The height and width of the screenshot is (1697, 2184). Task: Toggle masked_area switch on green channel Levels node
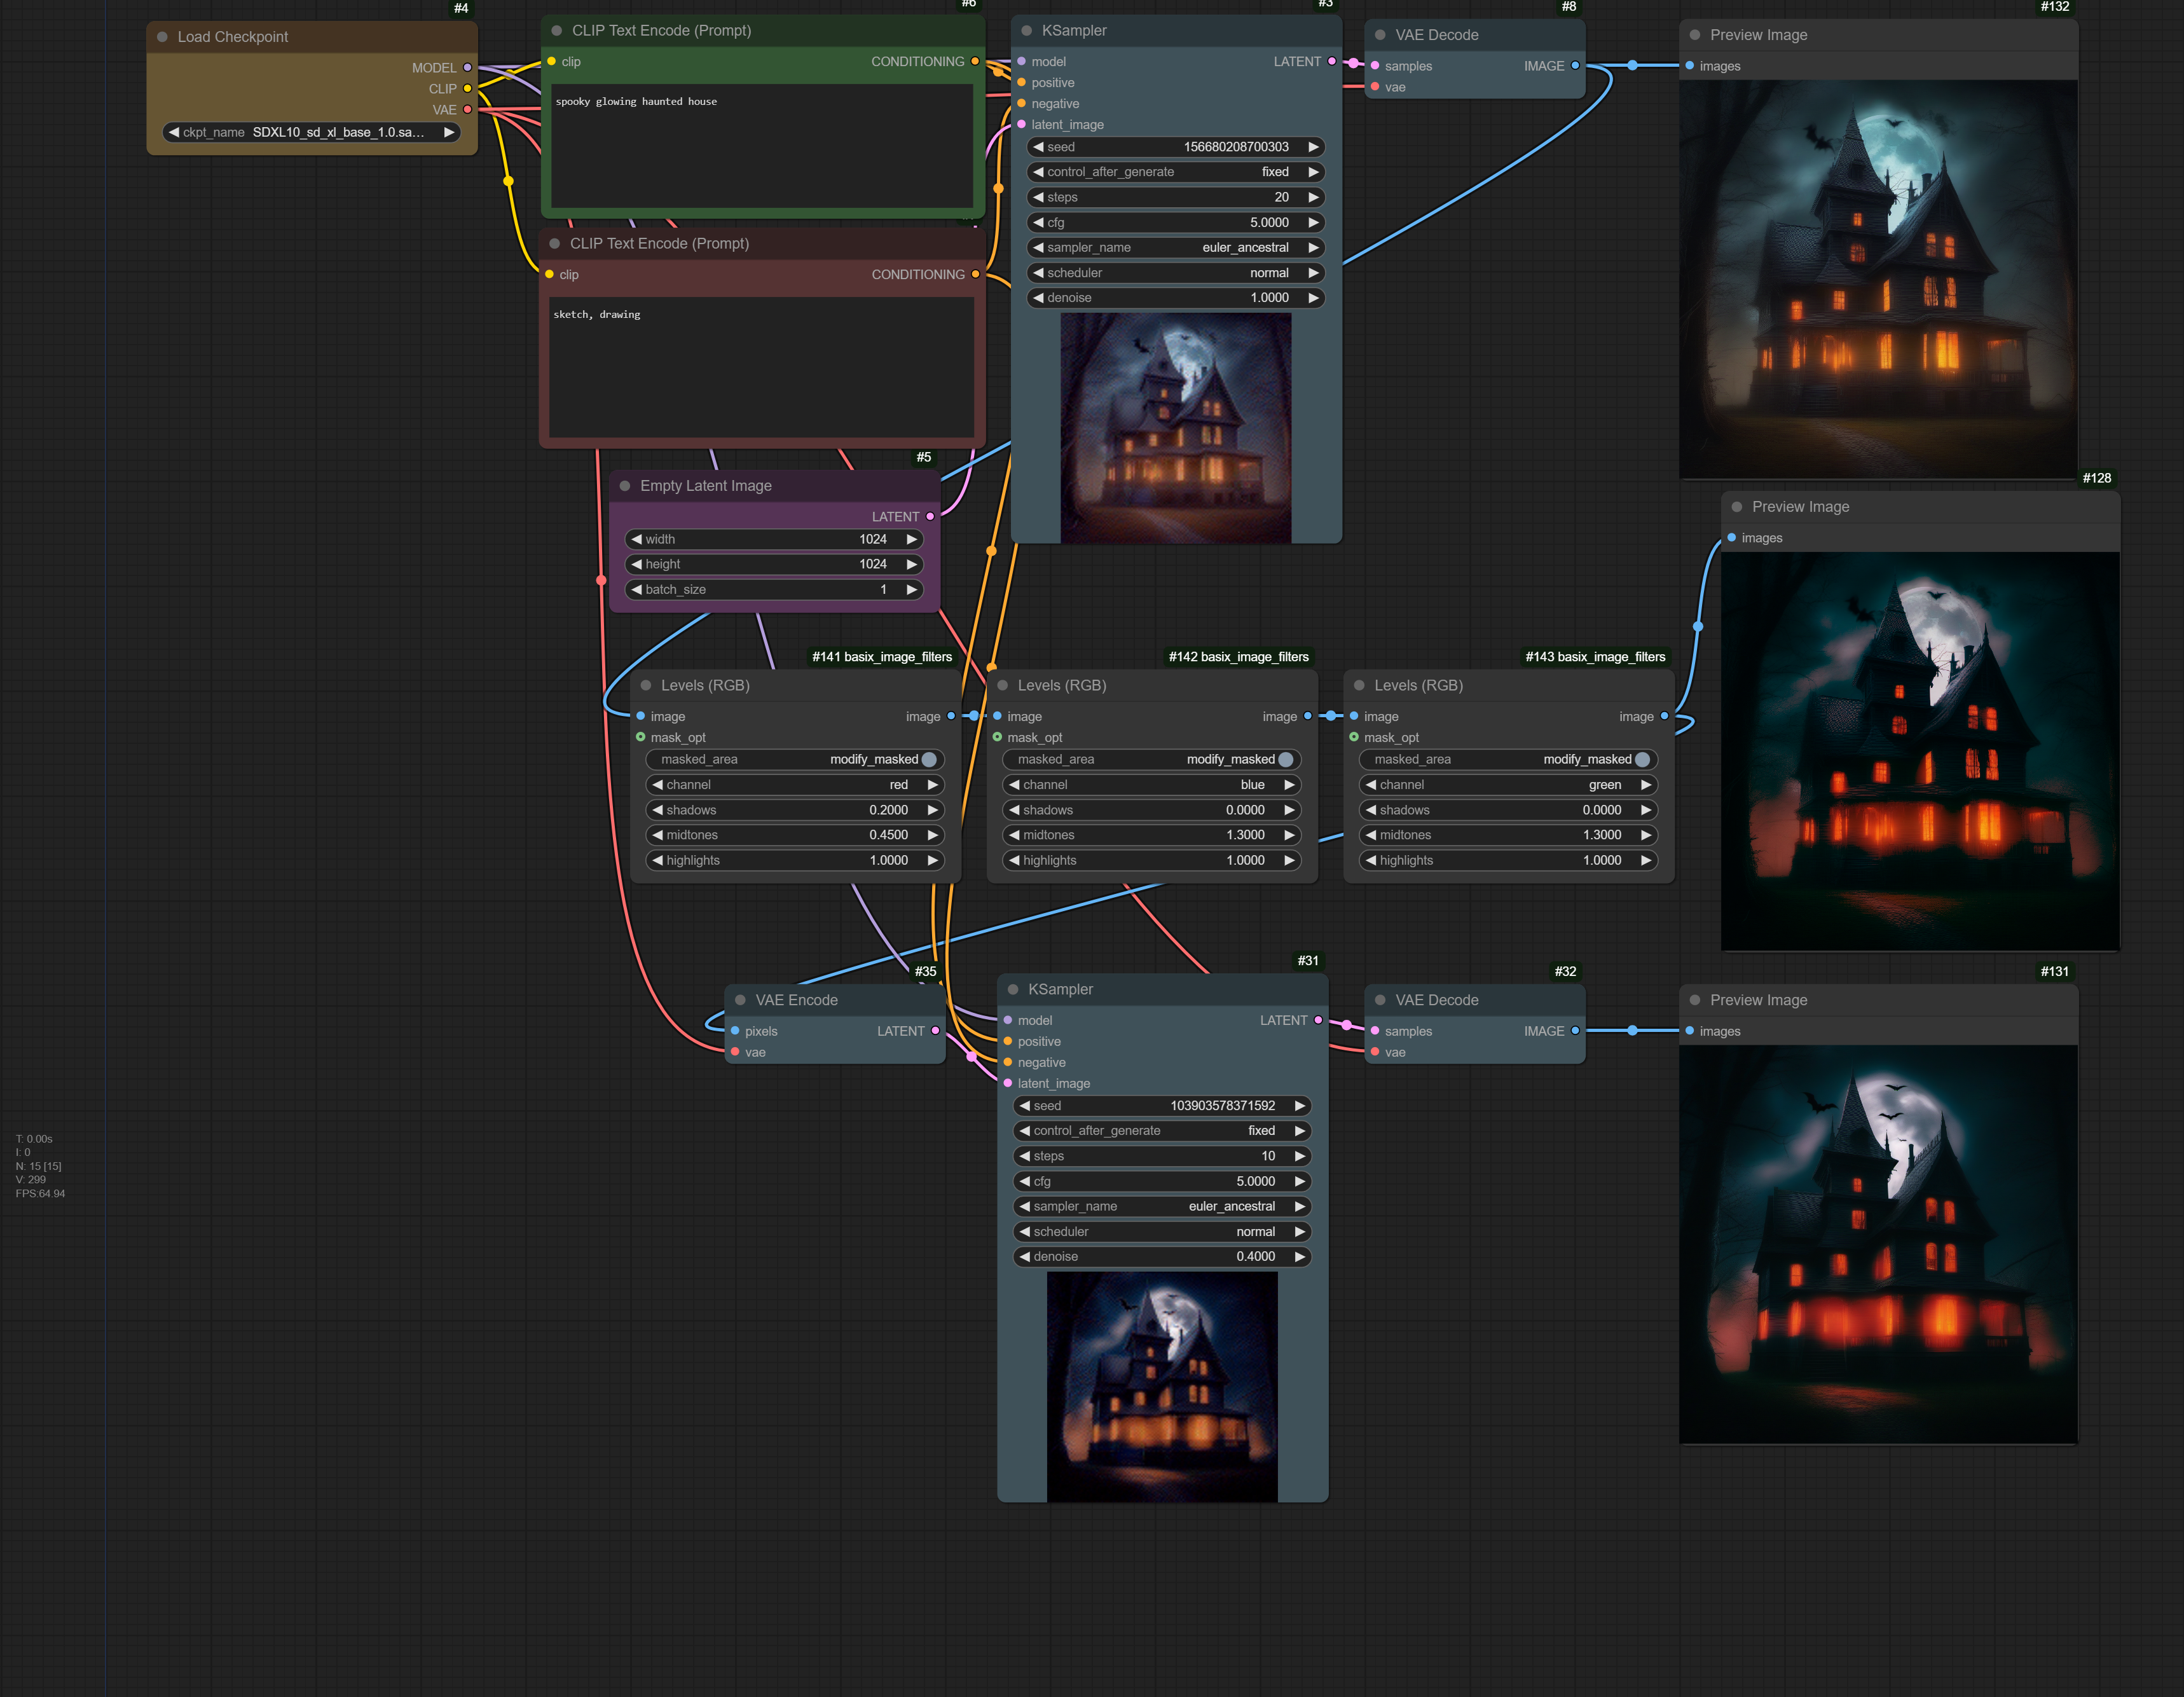click(1642, 760)
